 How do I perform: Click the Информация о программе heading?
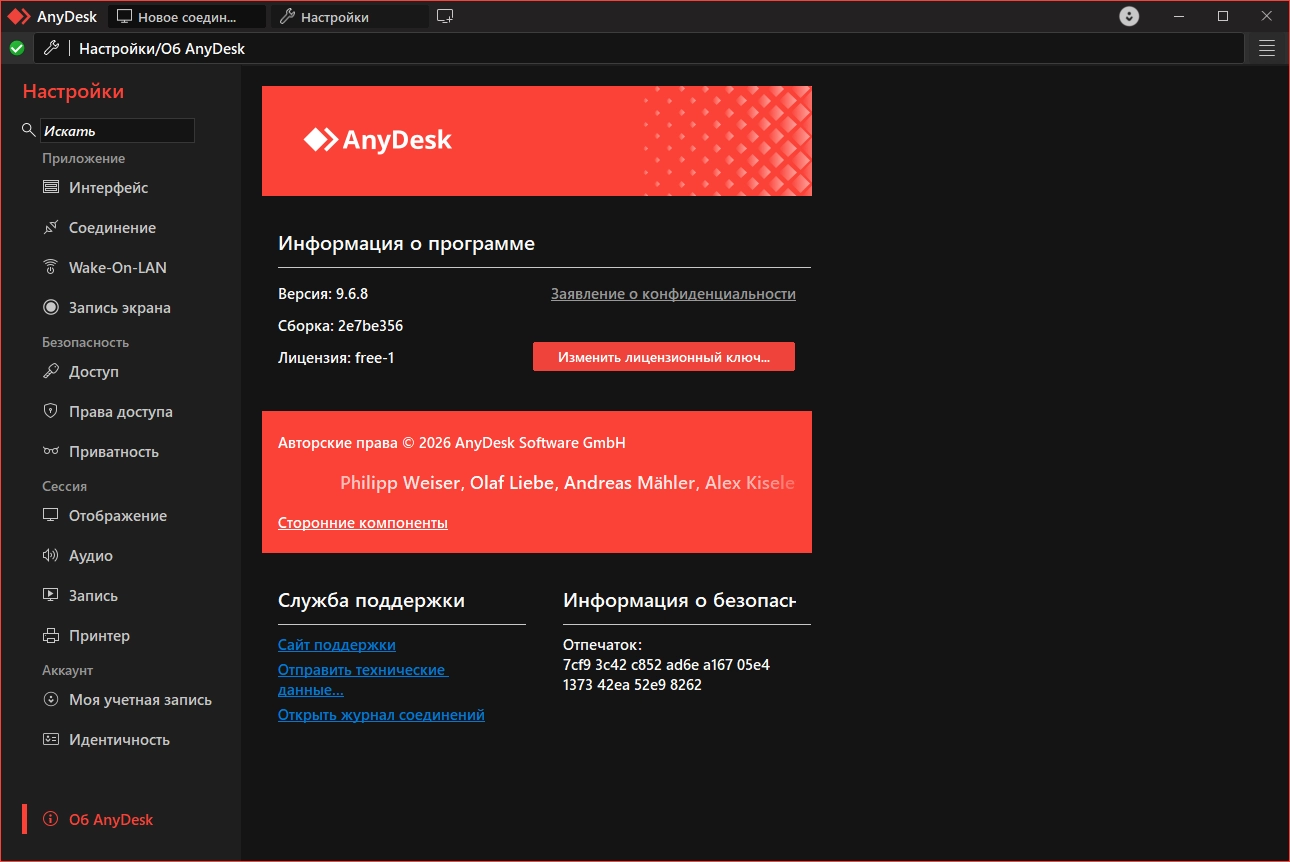(x=406, y=244)
